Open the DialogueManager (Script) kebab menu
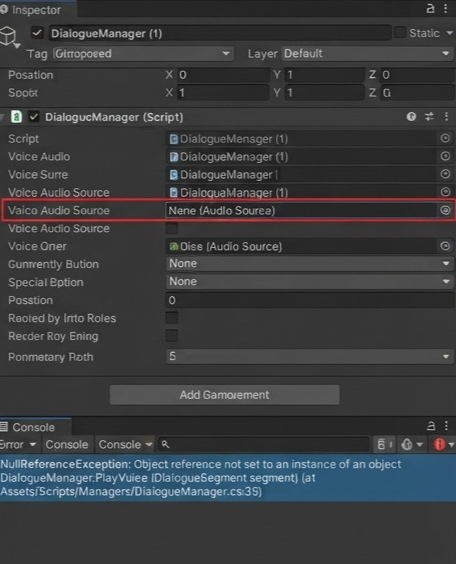The width and height of the screenshot is (456, 564). pyautogui.click(x=446, y=117)
